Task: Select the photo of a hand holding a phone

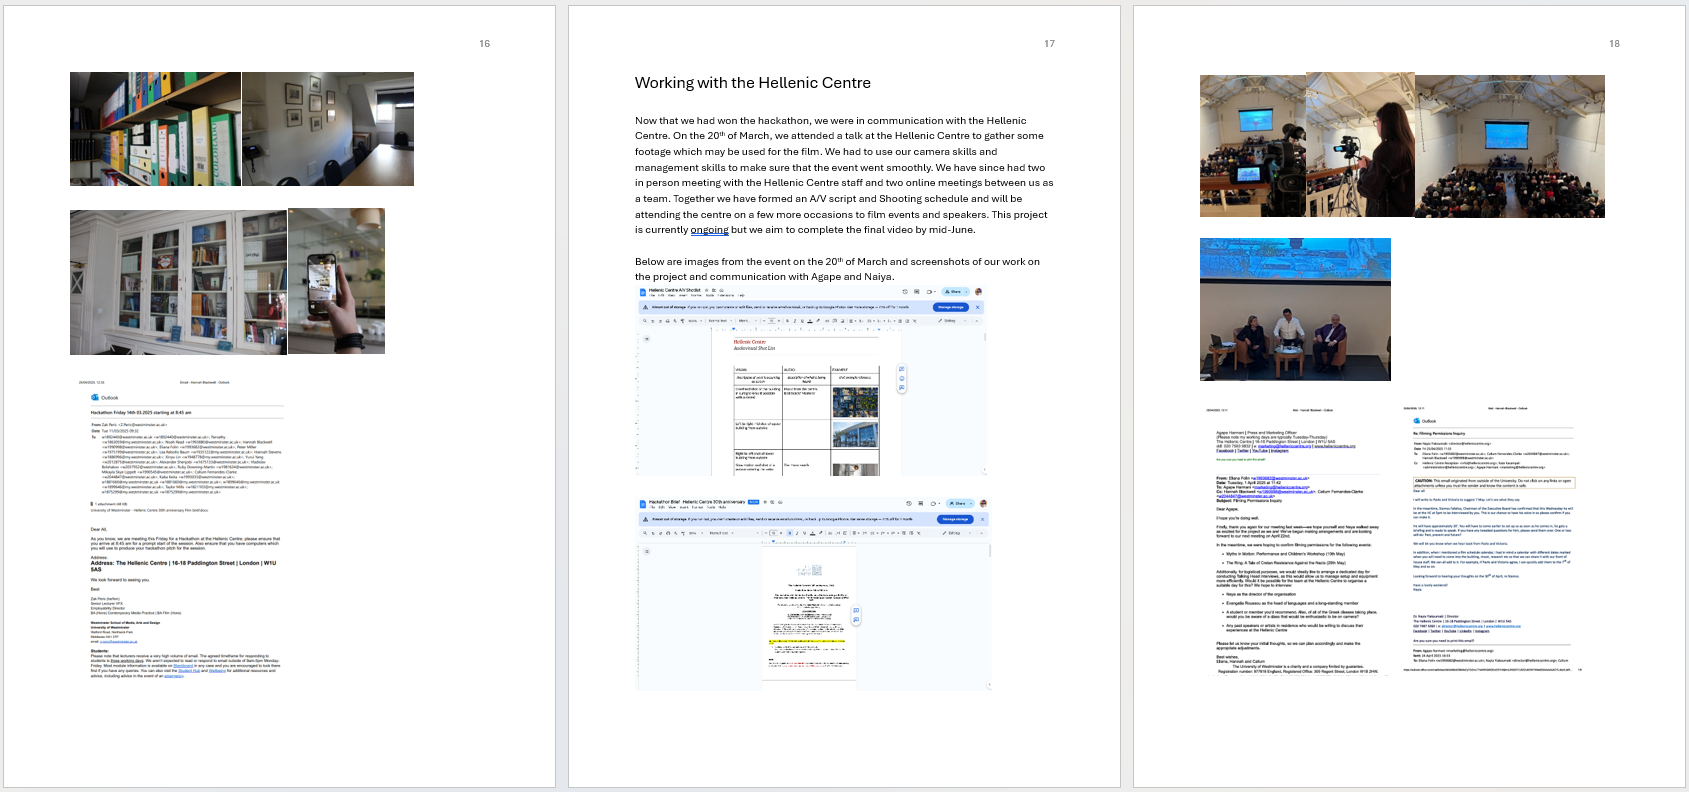Action: (x=336, y=281)
